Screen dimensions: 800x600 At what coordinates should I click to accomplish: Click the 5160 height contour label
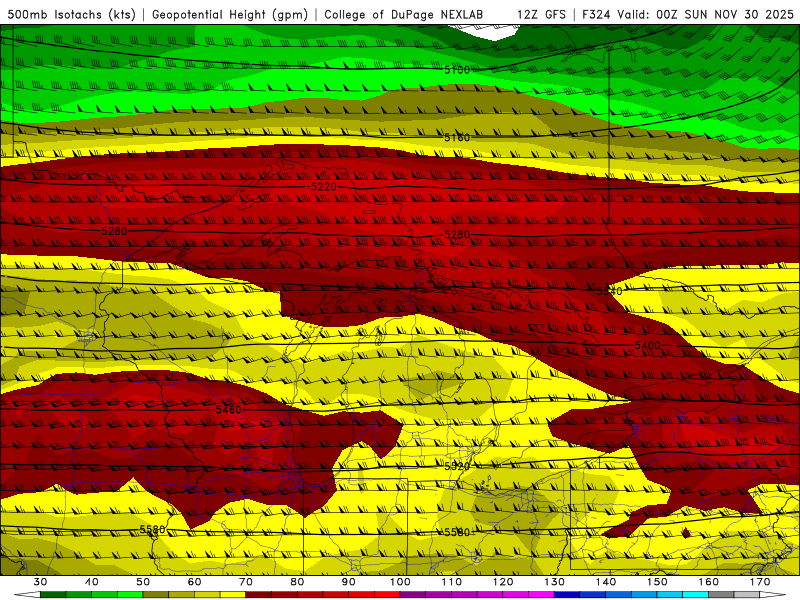point(457,138)
